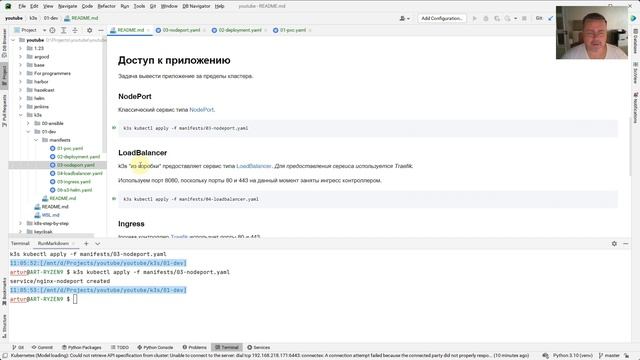Click Collapse All icon in Project panel

click(x=75, y=30)
